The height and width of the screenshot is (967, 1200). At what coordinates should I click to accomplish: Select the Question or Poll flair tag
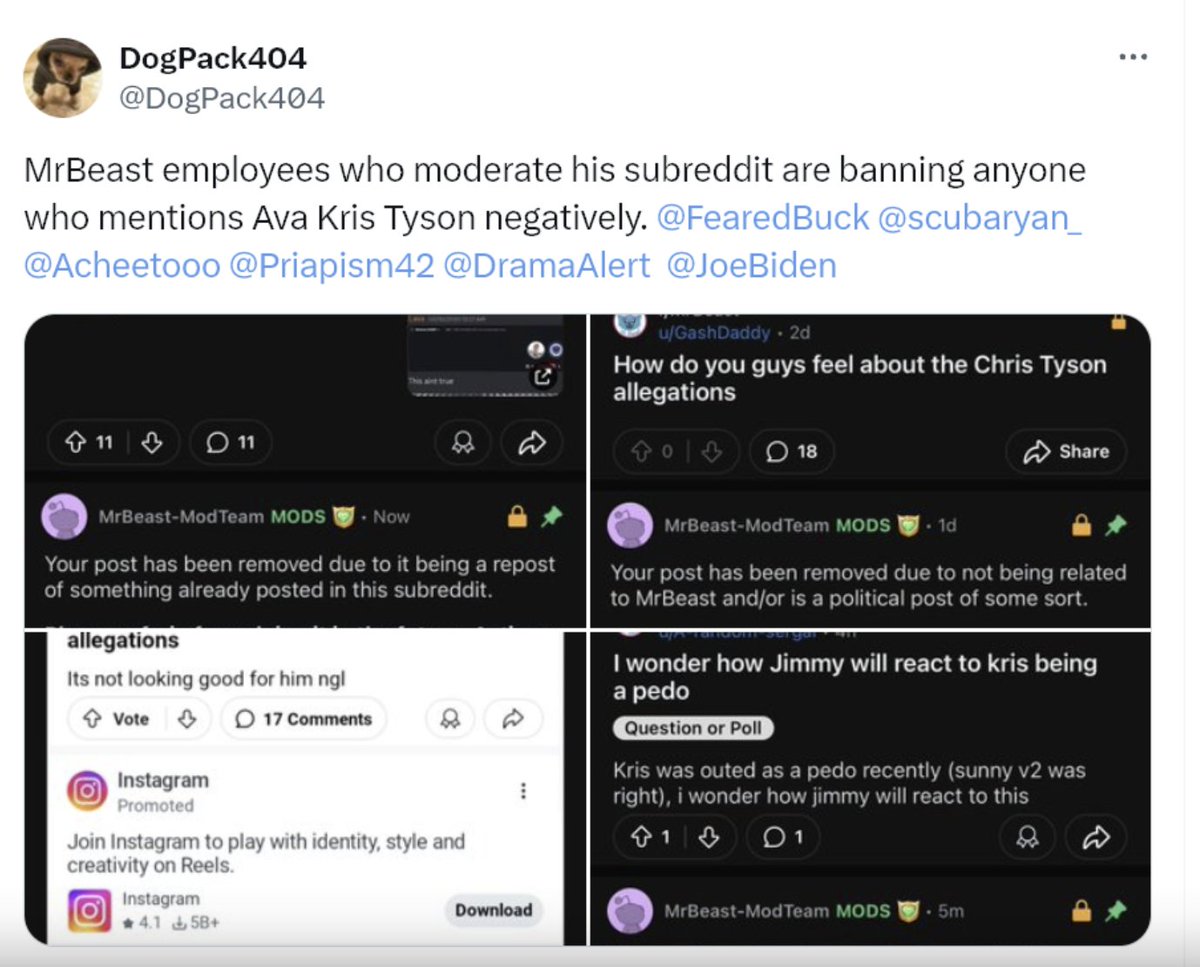(693, 728)
